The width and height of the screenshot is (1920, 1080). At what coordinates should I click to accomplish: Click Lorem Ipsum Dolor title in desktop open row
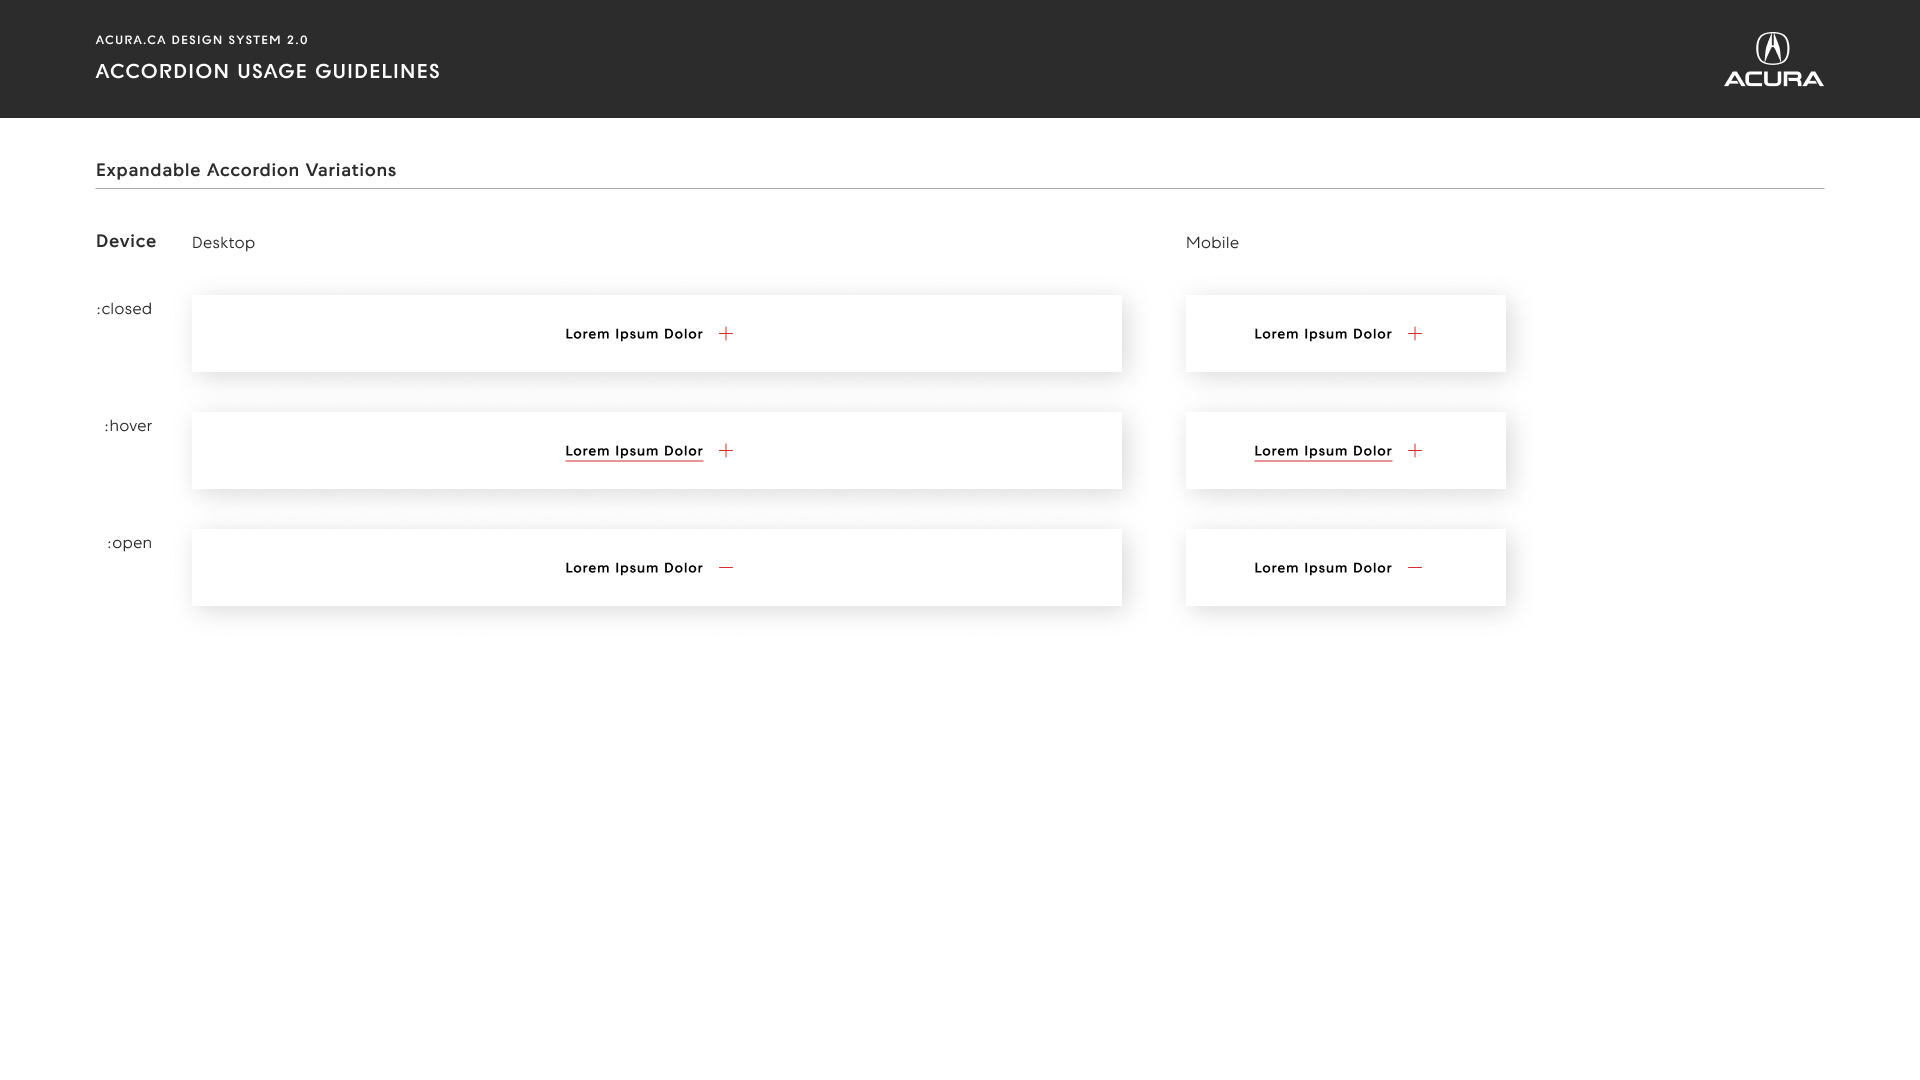634,568
